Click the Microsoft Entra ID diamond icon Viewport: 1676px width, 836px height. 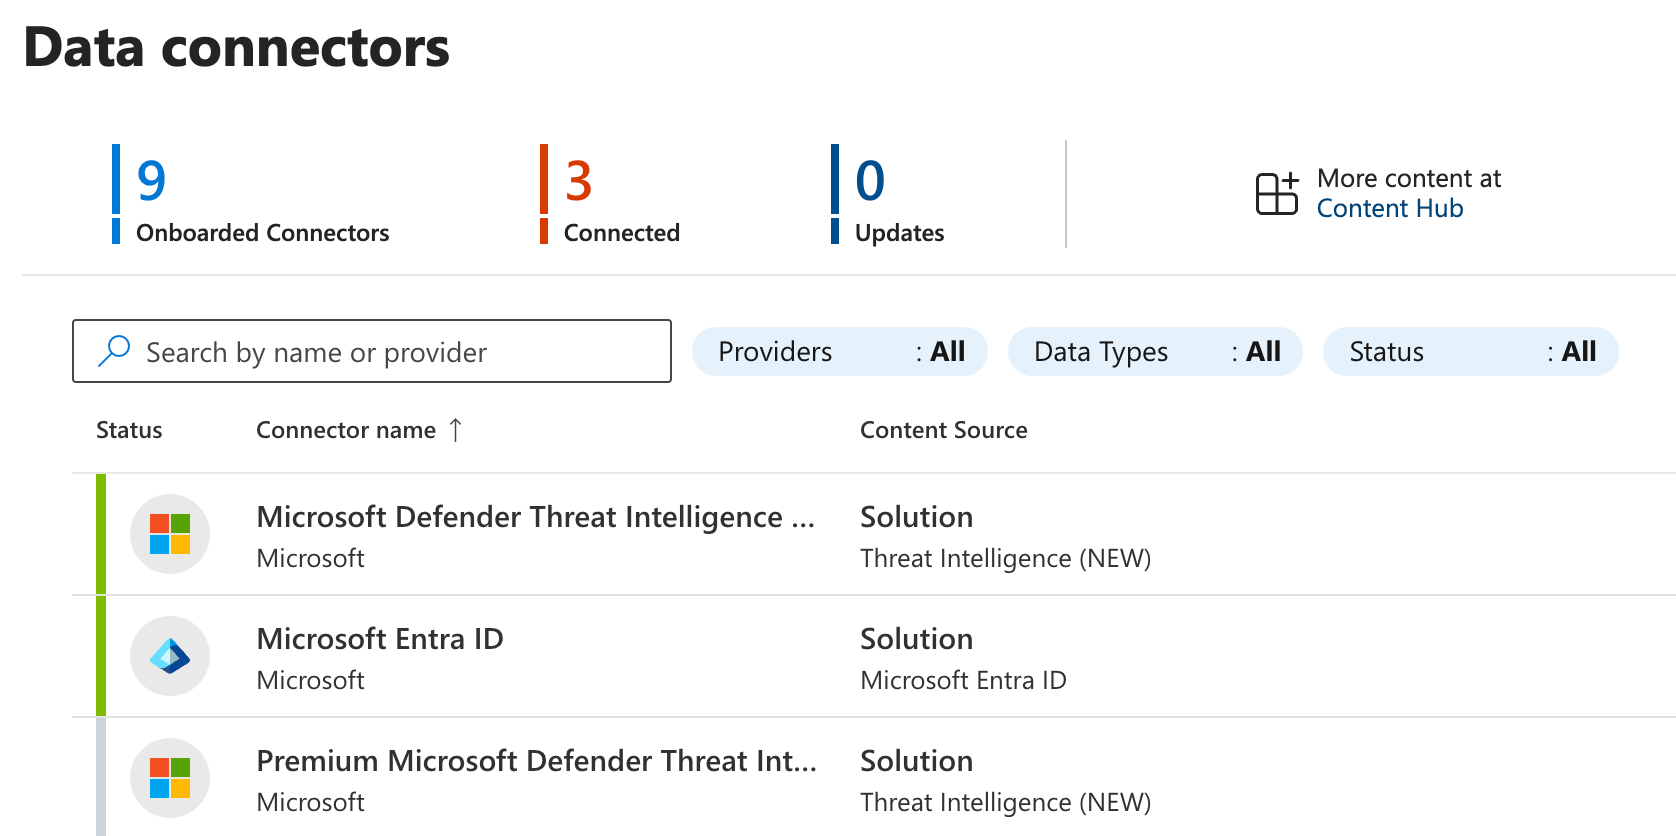pos(170,656)
